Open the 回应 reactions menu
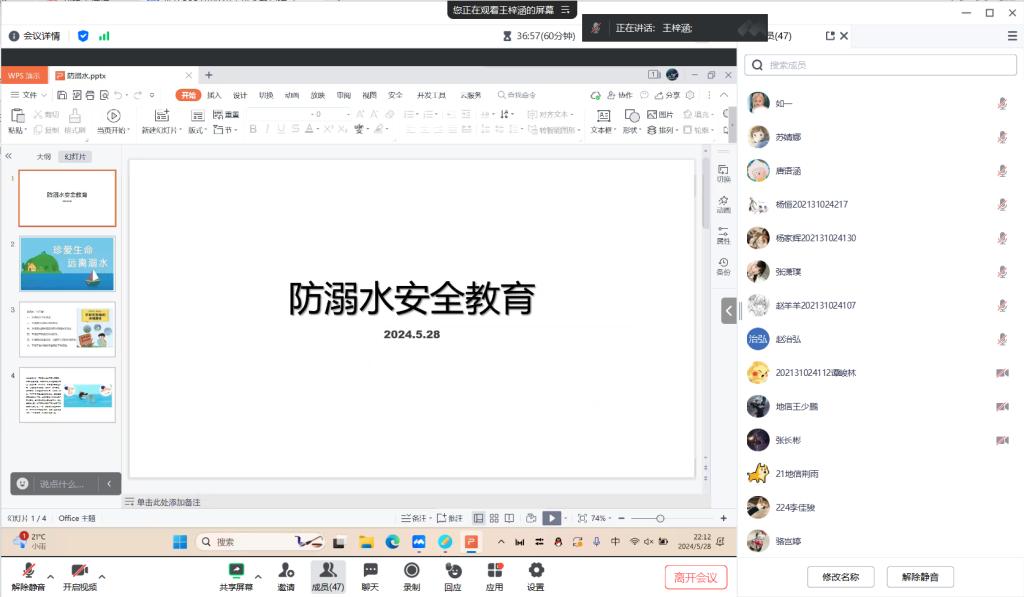 coord(452,575)
